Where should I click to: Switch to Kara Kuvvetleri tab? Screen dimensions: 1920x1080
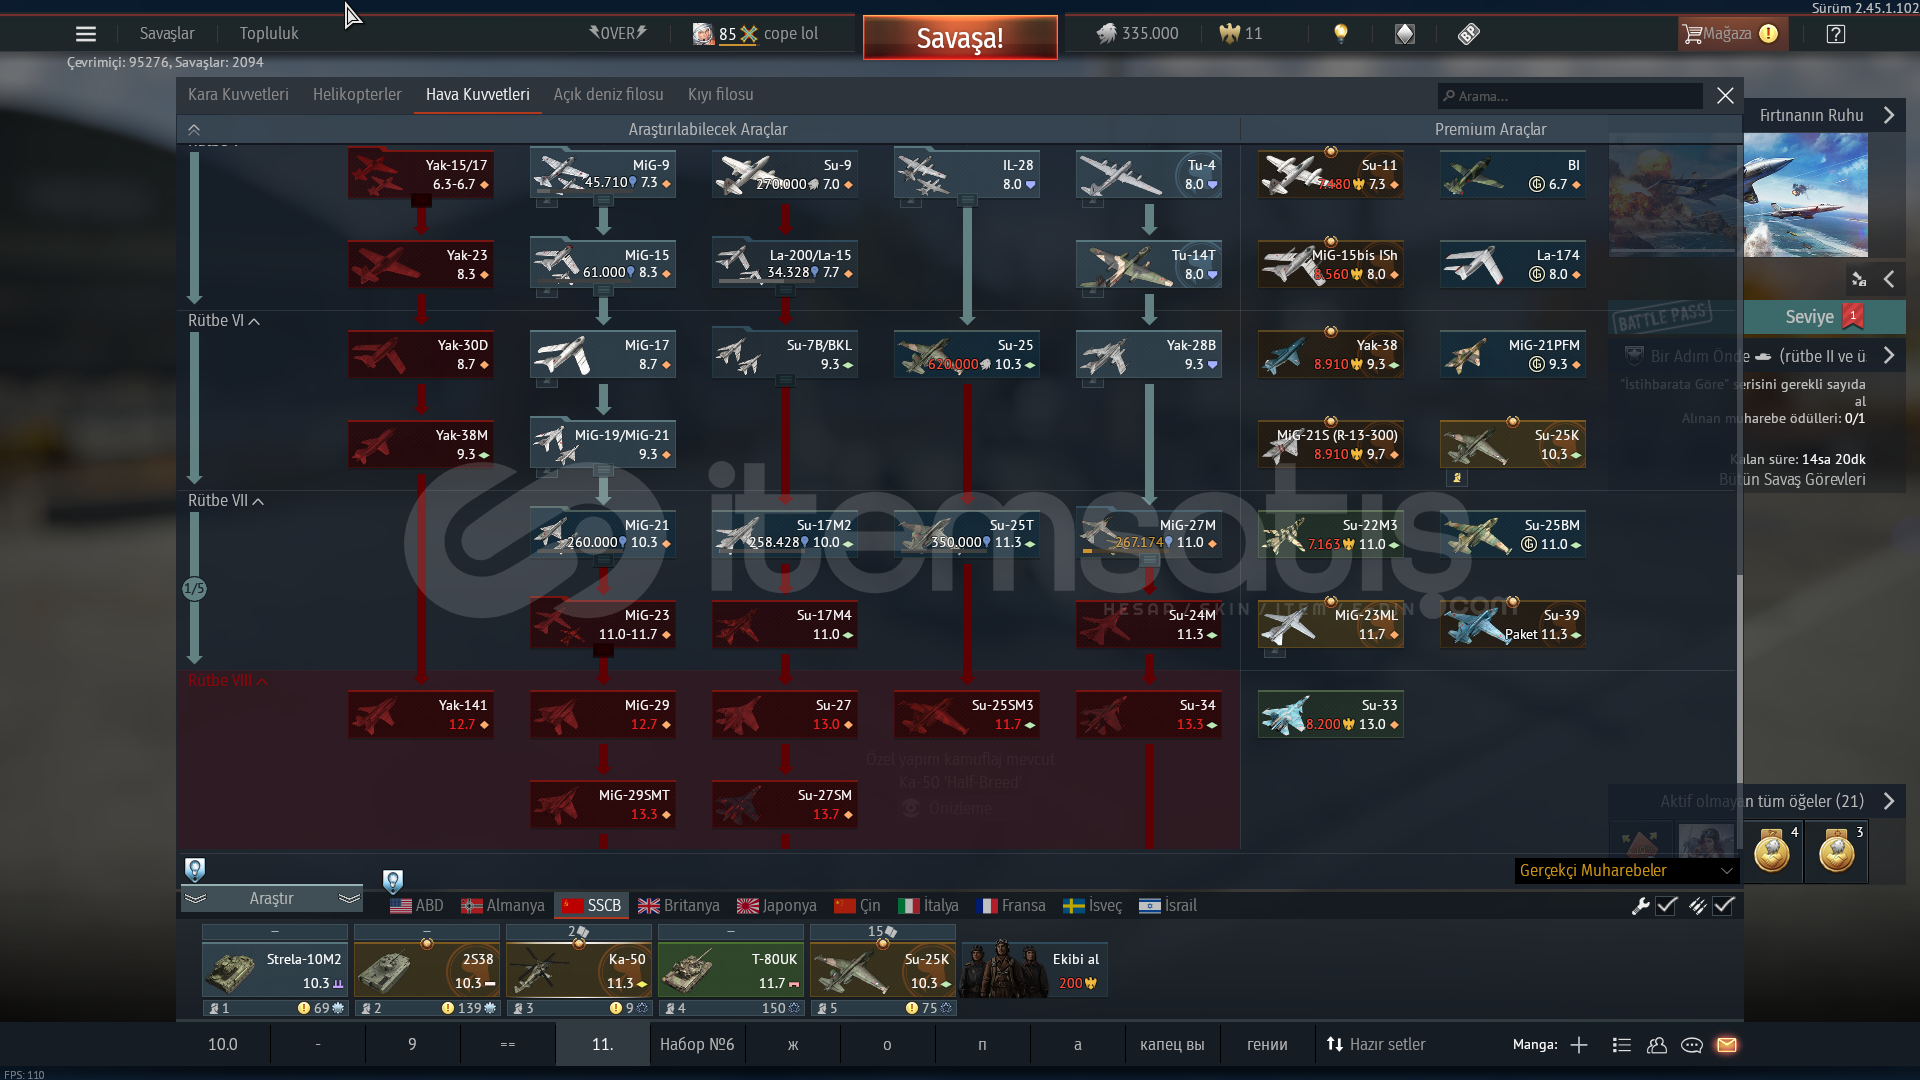[x=238, y=95]
